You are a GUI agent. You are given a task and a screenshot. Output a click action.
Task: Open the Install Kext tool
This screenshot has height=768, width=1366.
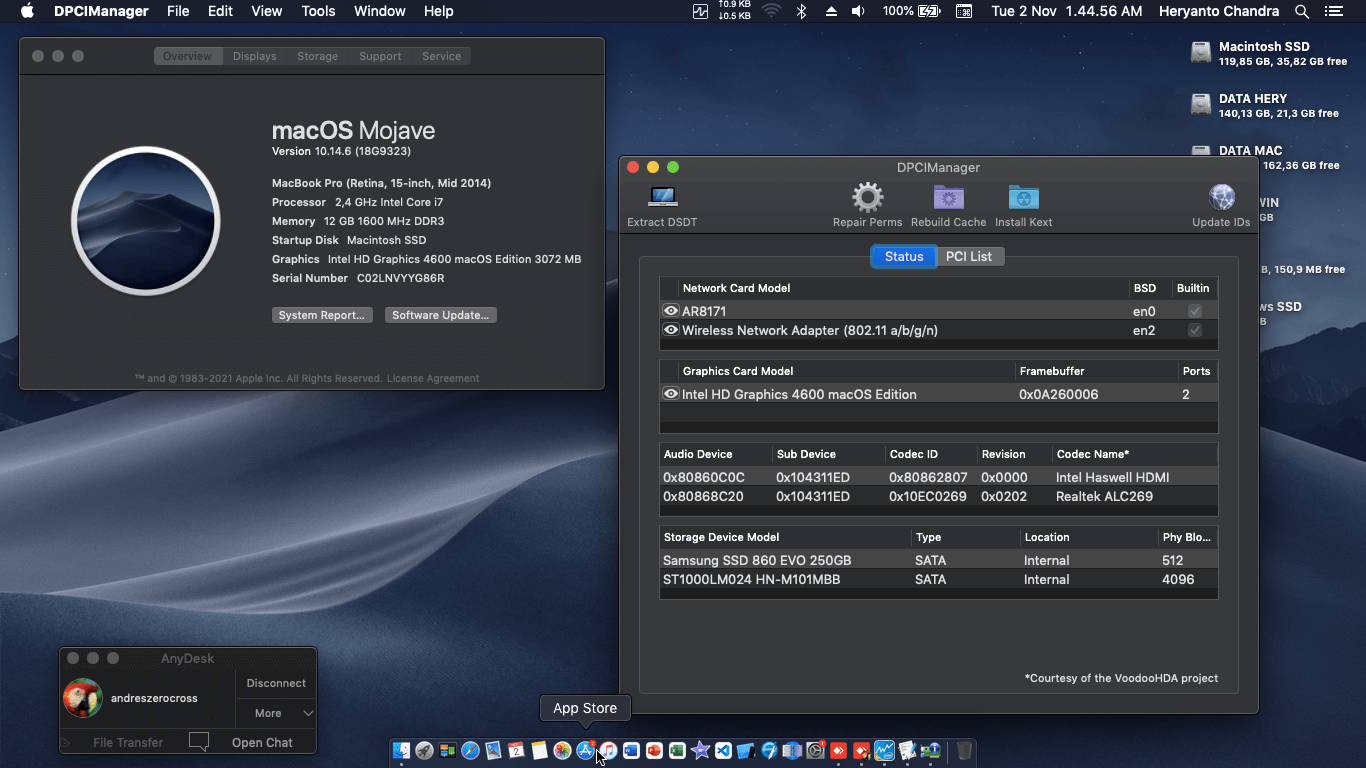tap(1023, 197)
